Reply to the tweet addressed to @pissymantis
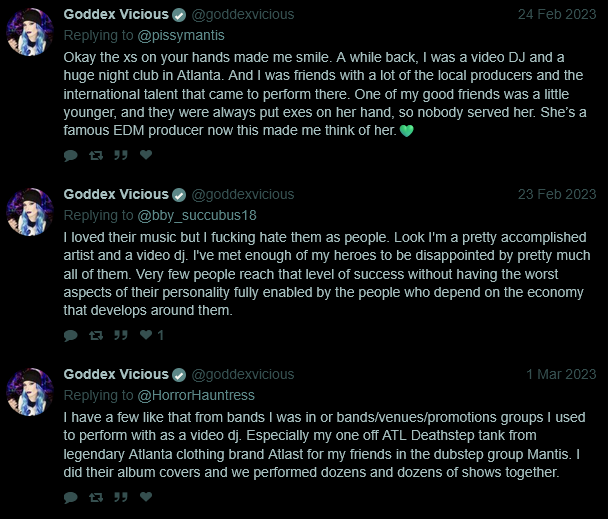 [70, 155]
